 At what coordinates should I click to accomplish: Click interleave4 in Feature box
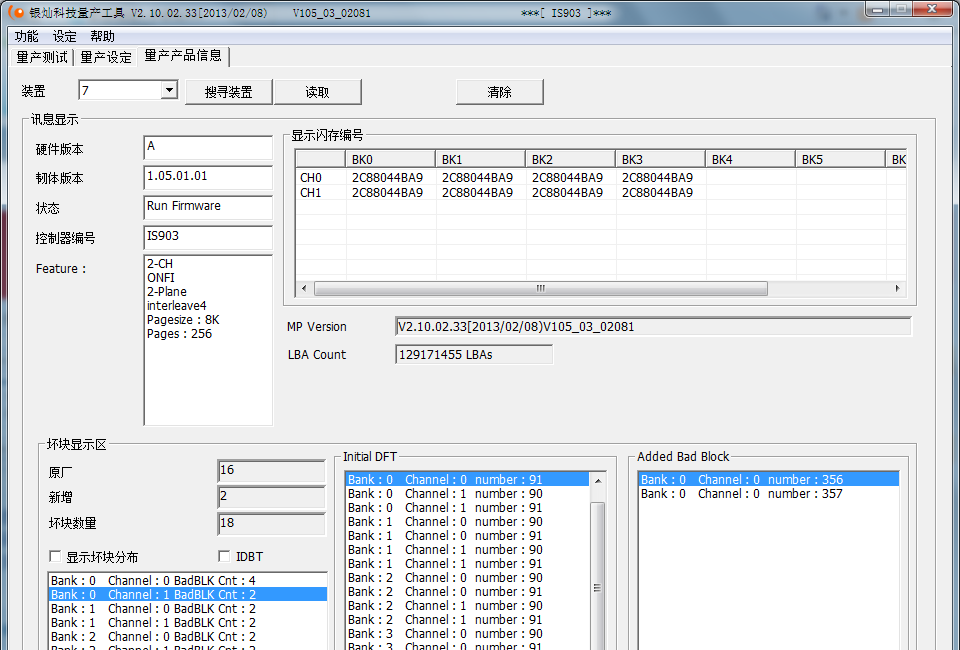[177, 306]
